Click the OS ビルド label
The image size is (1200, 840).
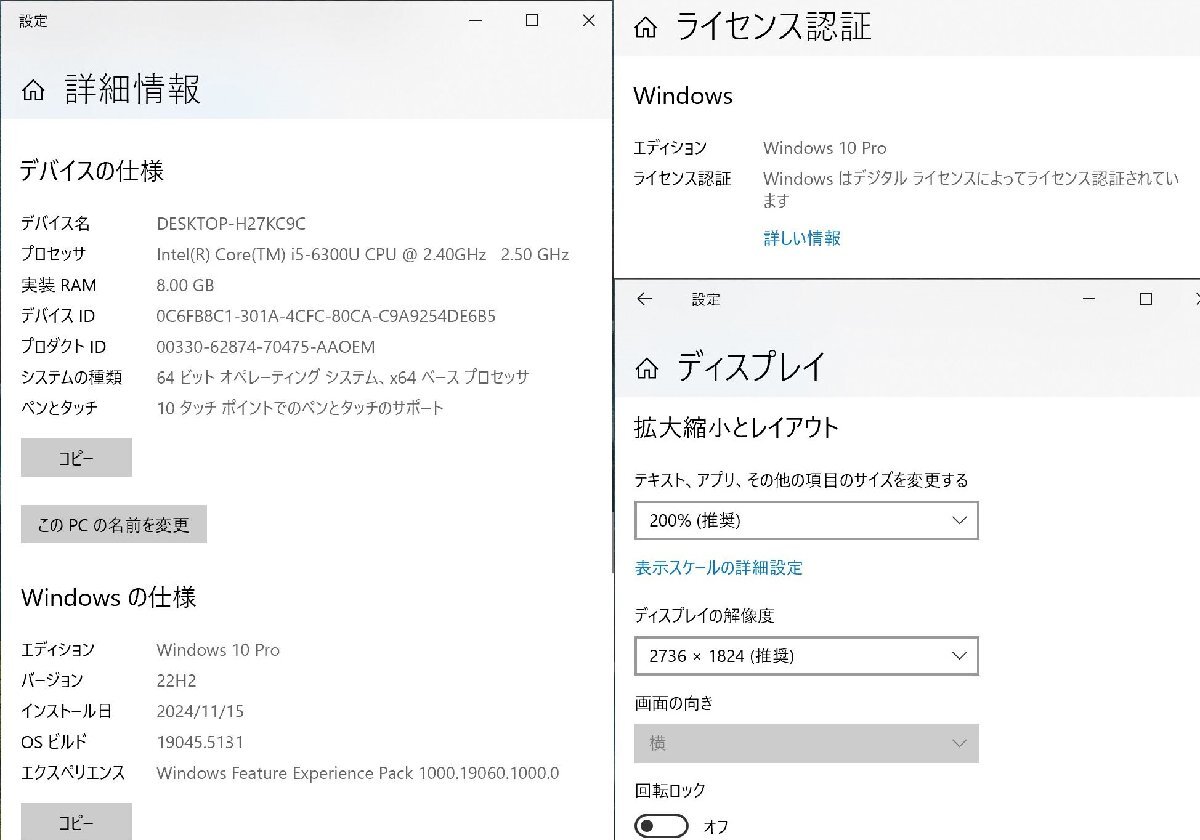point(54,742)
